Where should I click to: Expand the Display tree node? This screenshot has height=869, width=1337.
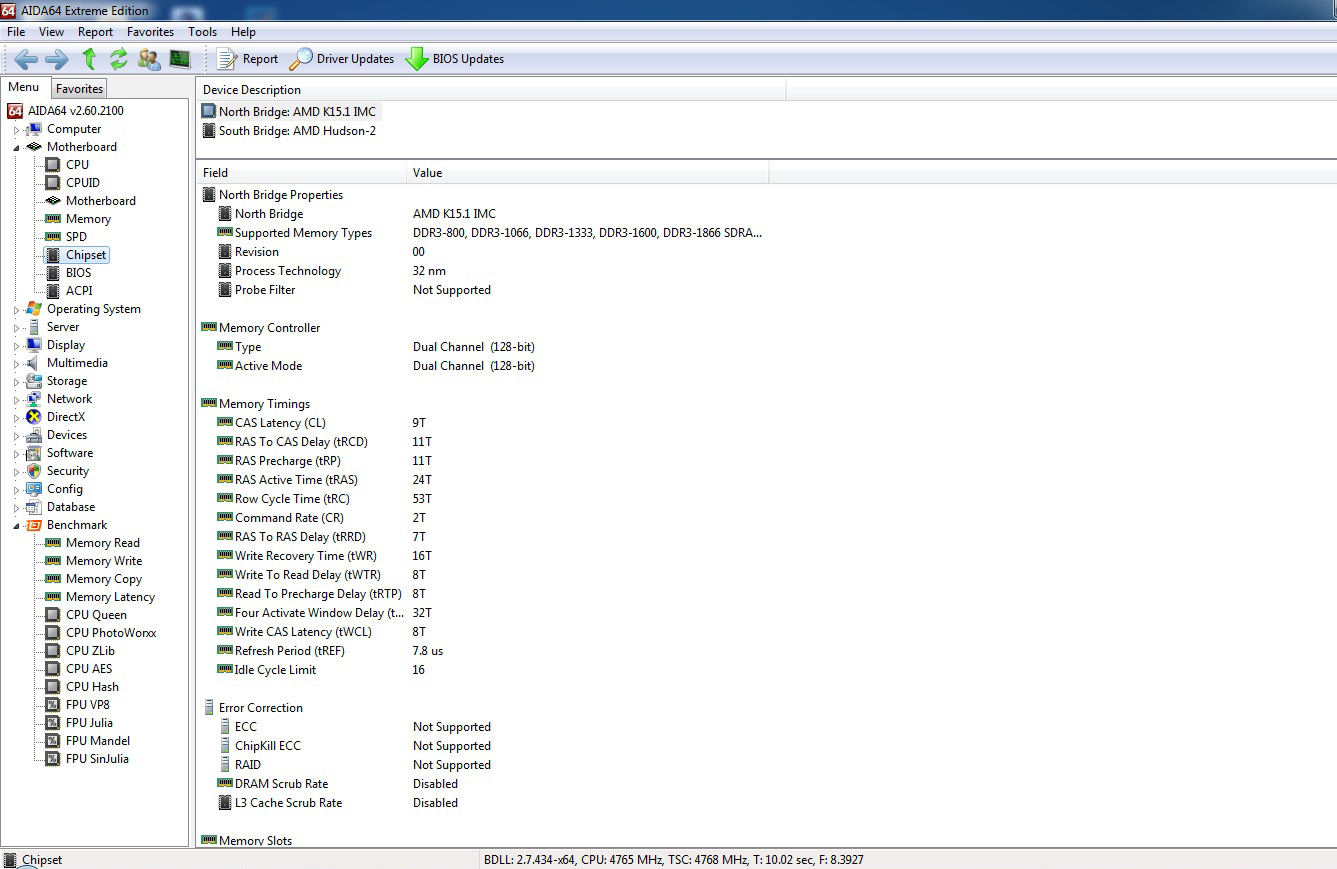coord(16,346)
